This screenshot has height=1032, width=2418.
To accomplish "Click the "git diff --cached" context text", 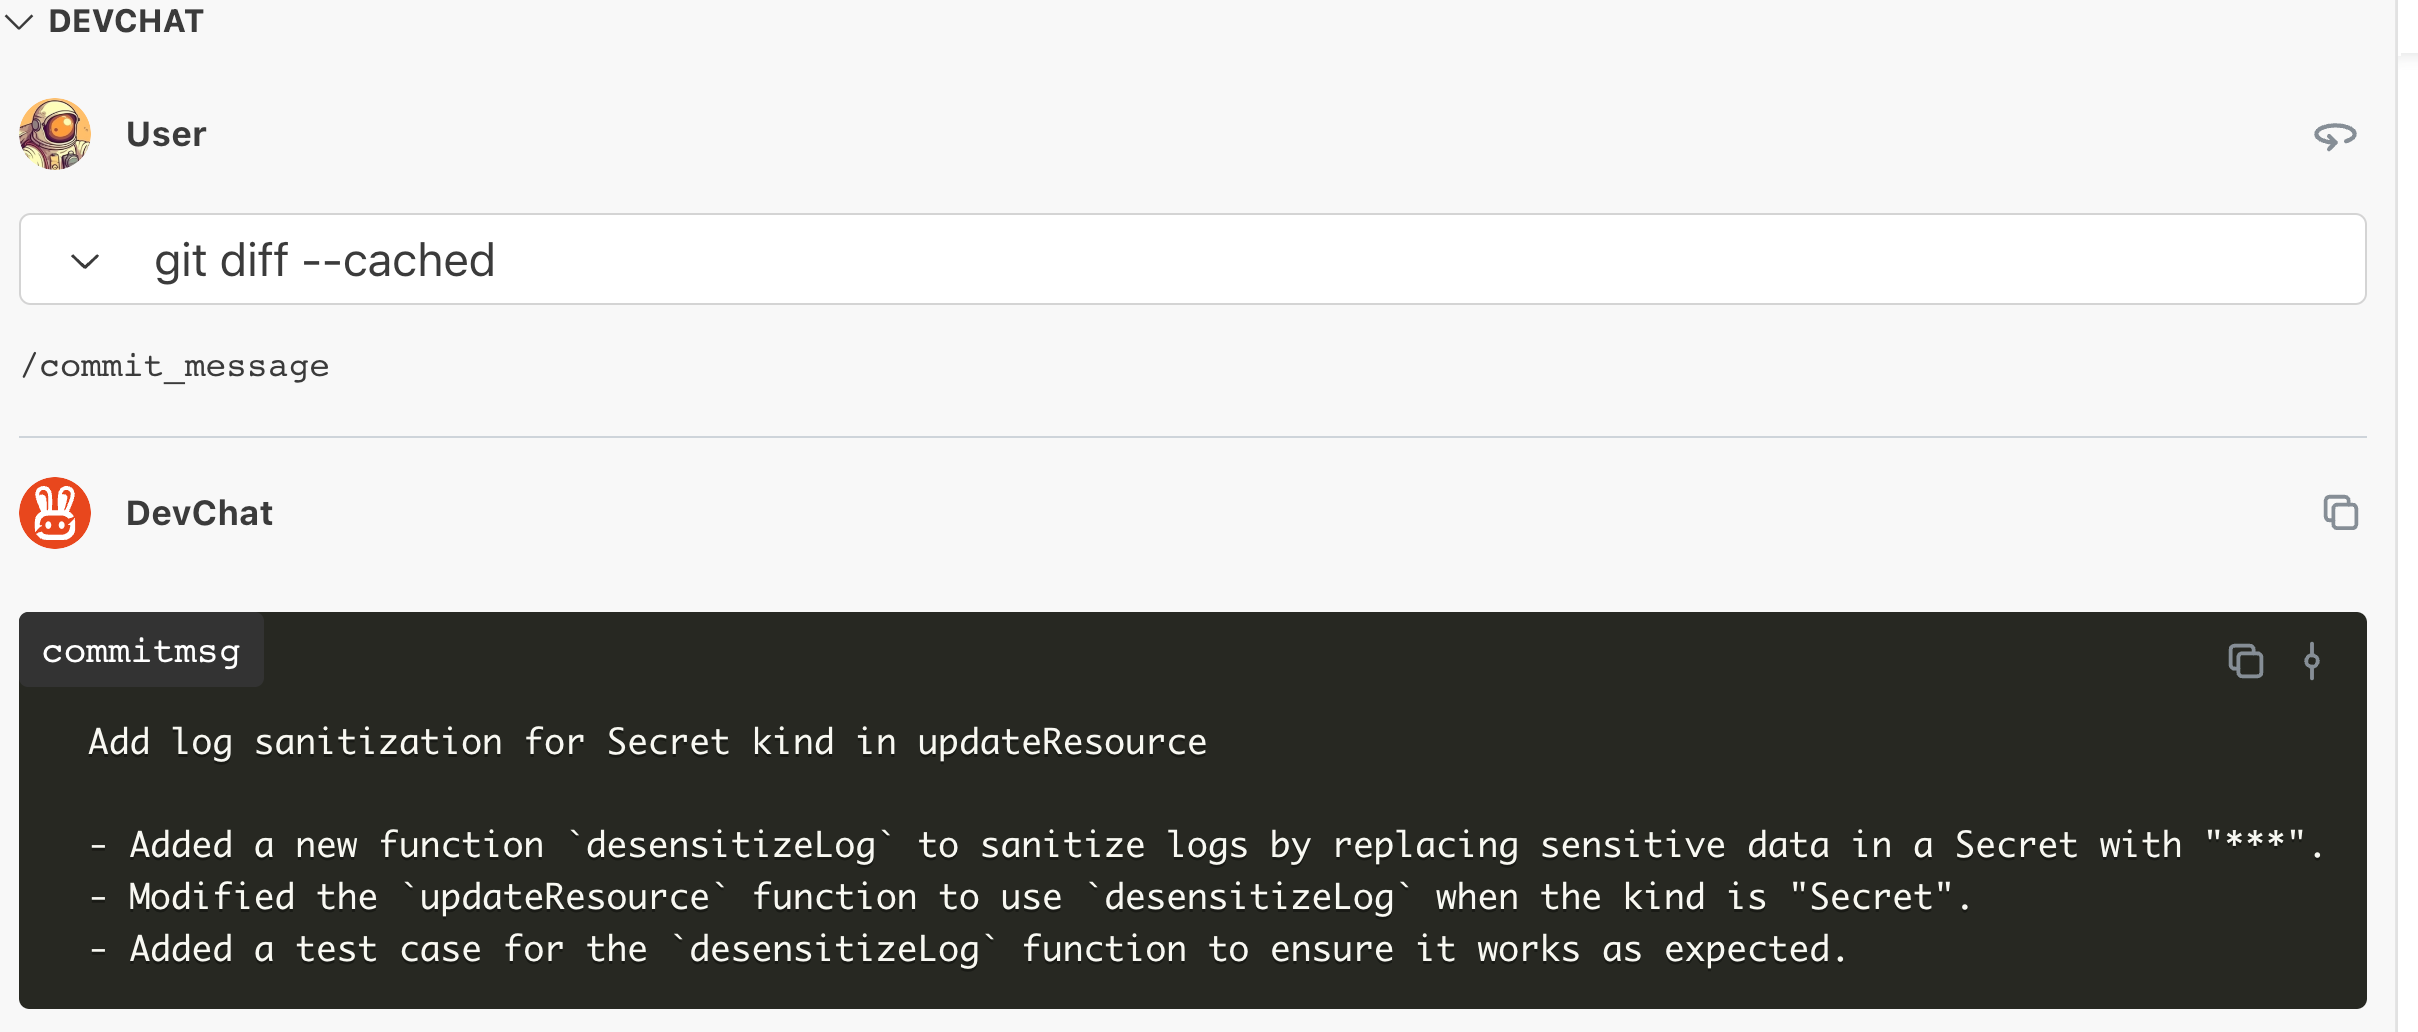I will (324, 261).
